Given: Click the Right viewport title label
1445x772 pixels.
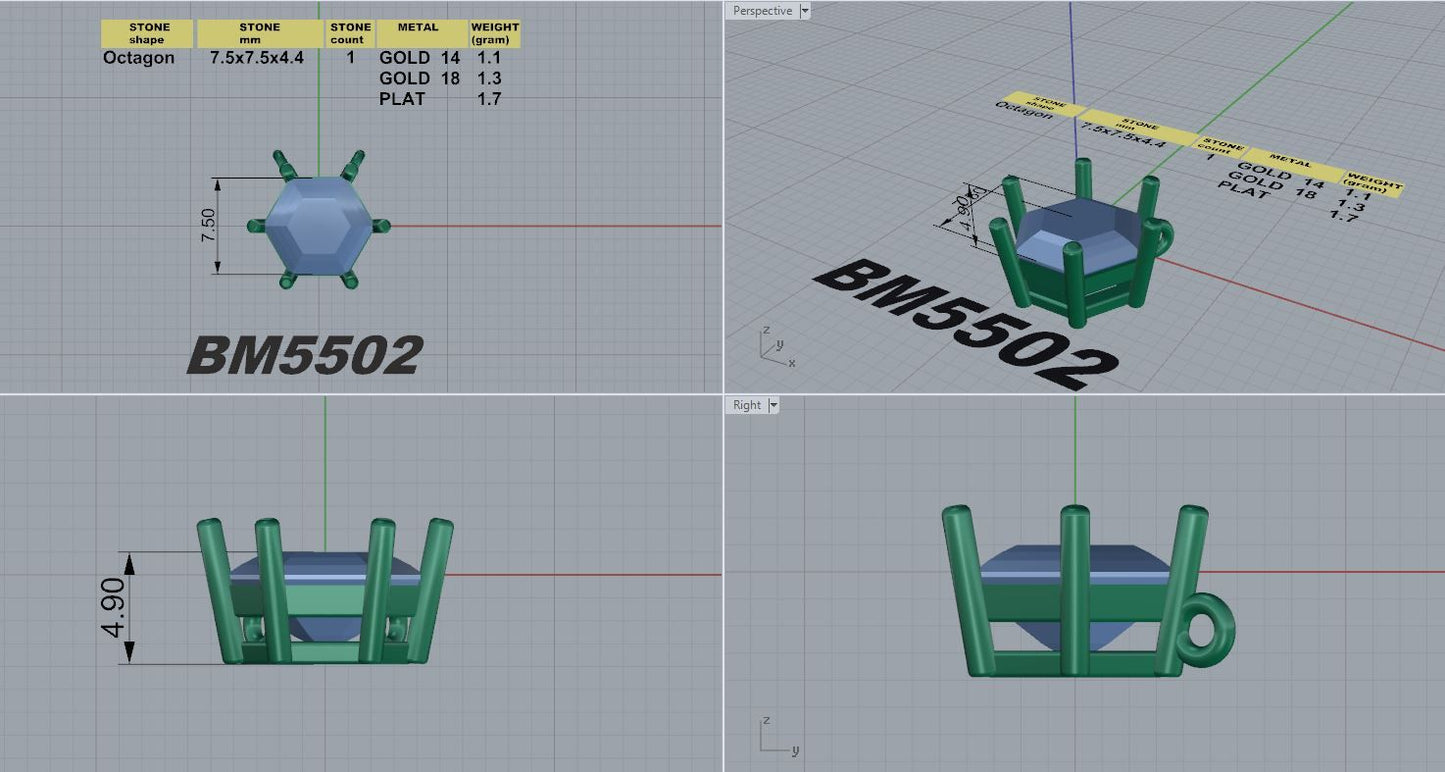Looking at the screenshot, I should [747, 405].
